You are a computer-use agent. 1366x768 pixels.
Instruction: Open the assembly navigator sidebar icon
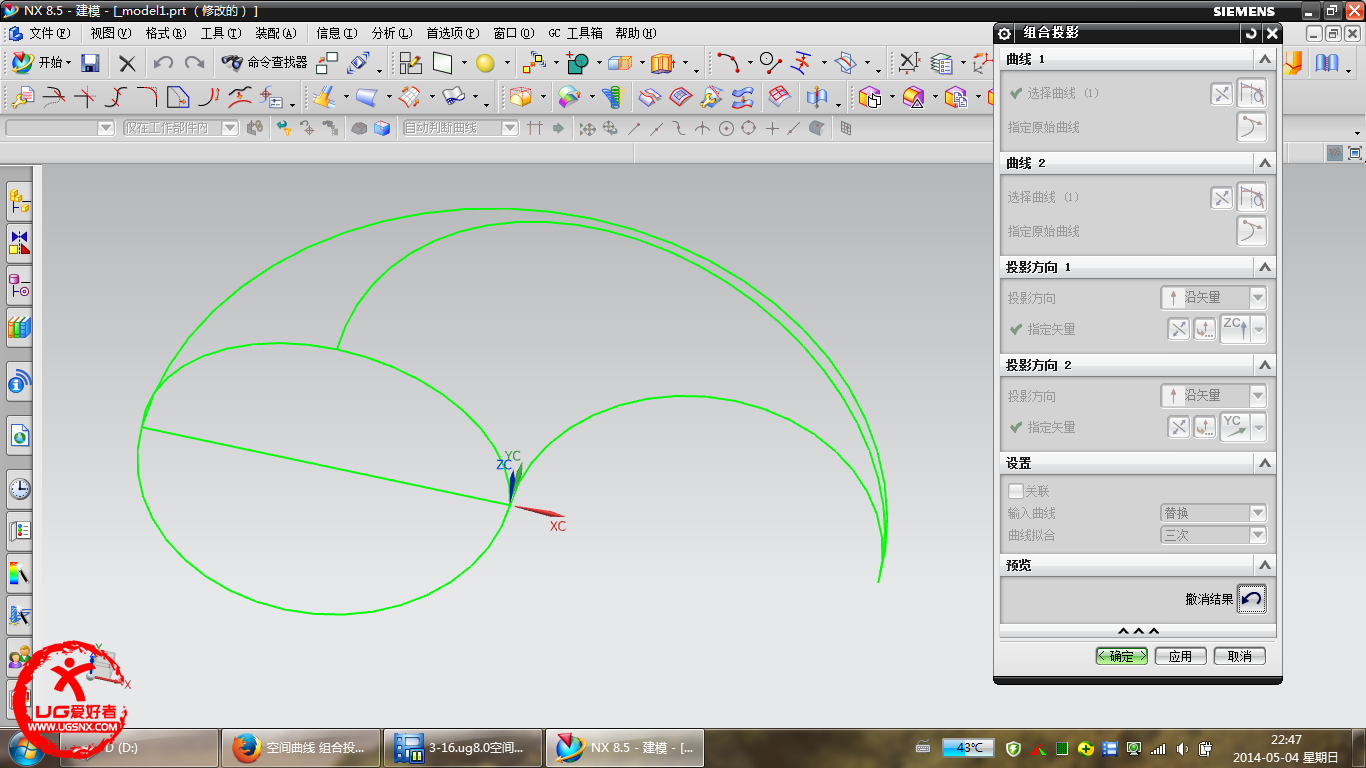19,202
